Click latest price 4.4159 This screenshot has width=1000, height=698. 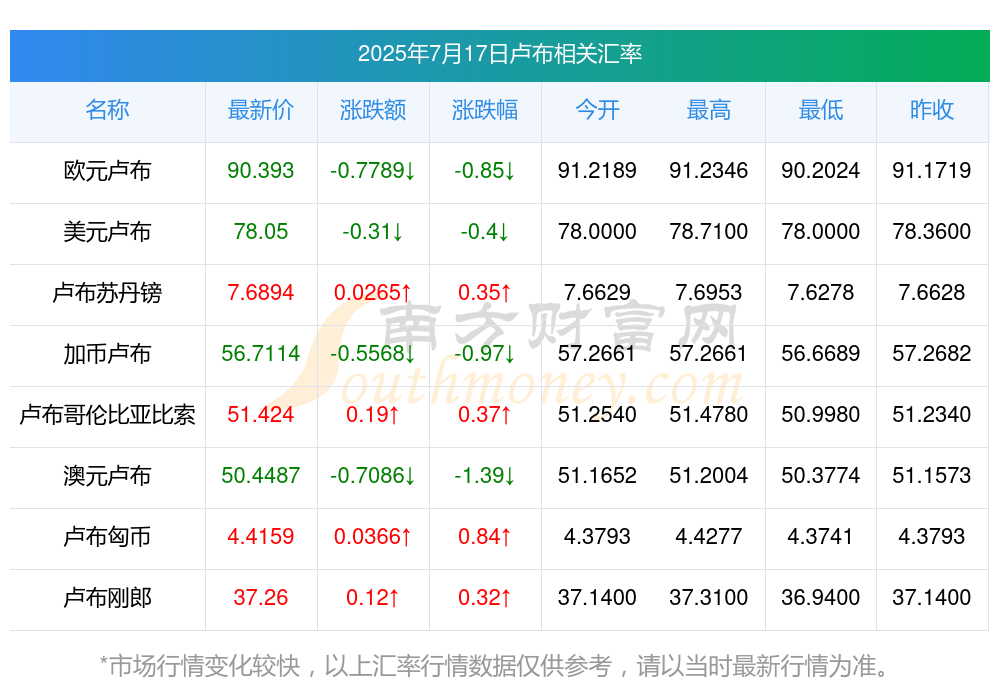tap(260, 536)
